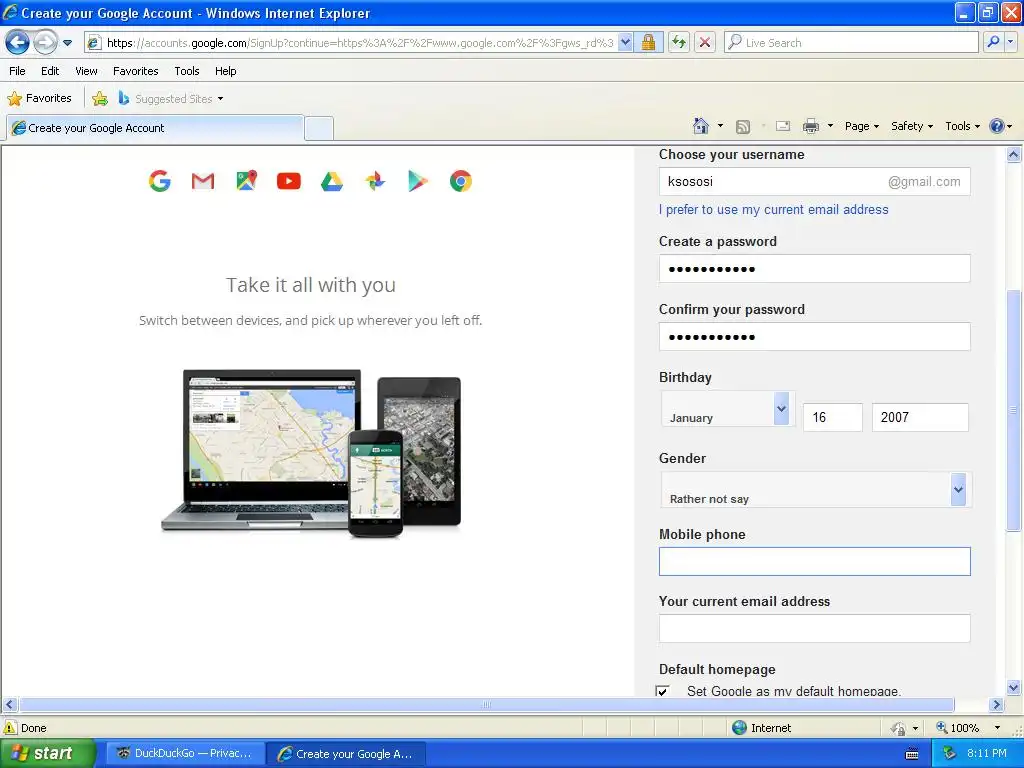Open the Edit menu
This screenshot has height=768, width=1024.
[x=50, y=71]
